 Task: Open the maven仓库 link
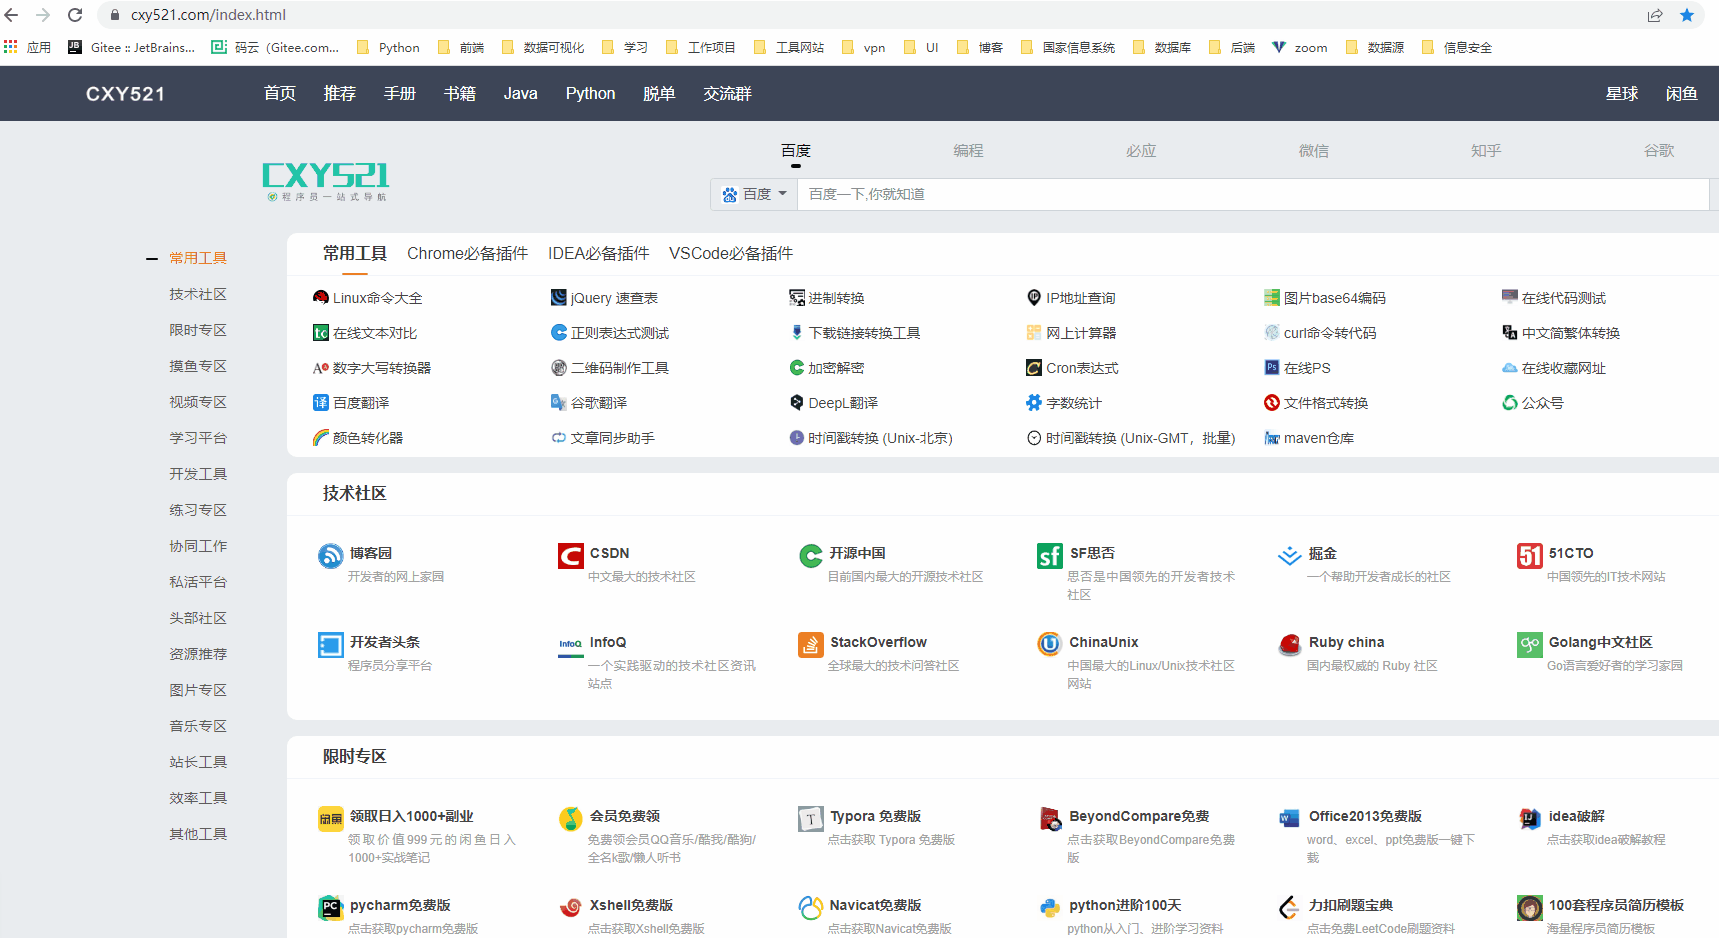(x=1319, y=438)
